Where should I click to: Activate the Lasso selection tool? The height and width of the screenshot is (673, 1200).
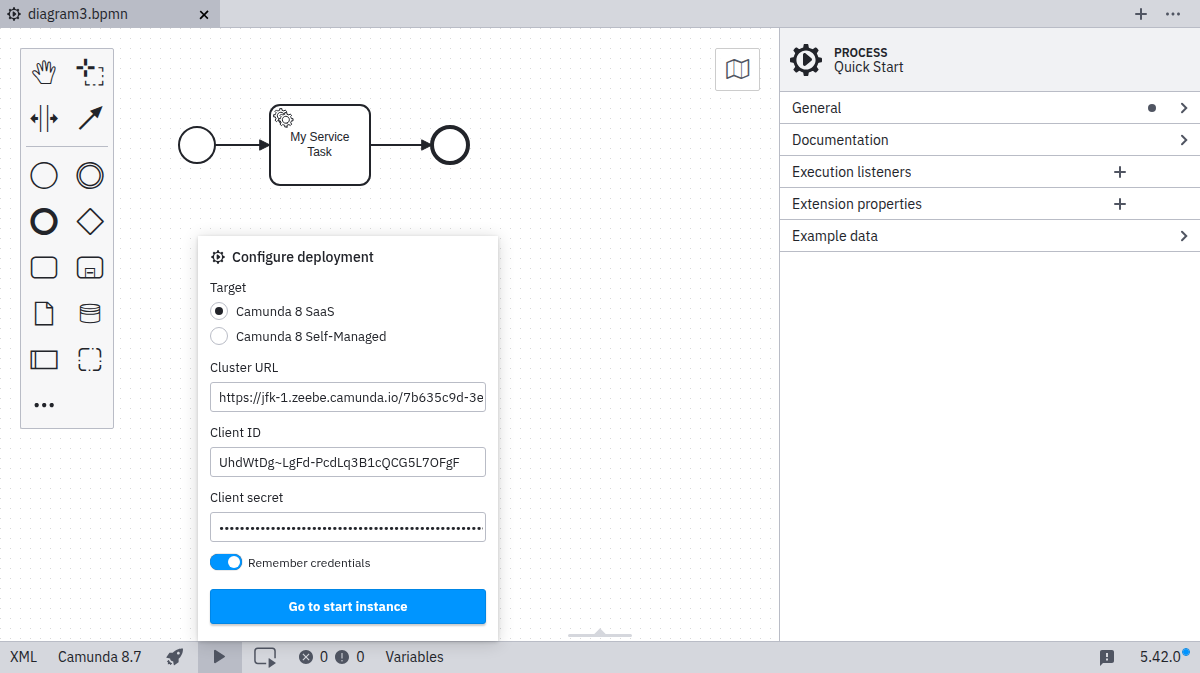click(90, 71)
